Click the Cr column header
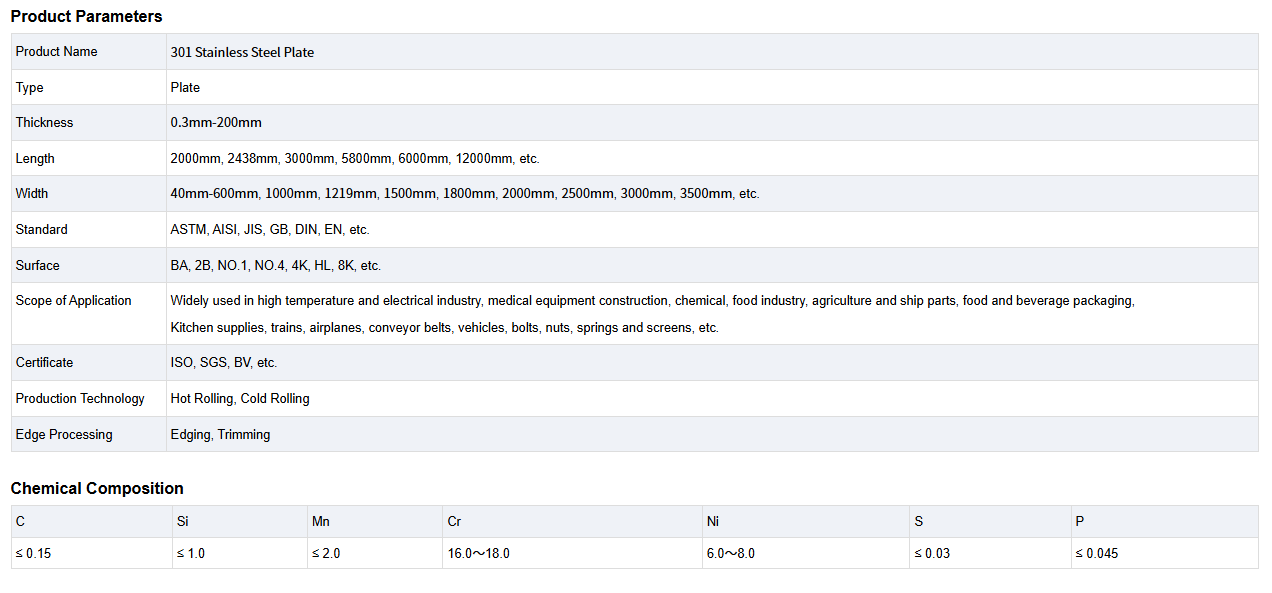The image size is (1272, 593). [455, 521]
